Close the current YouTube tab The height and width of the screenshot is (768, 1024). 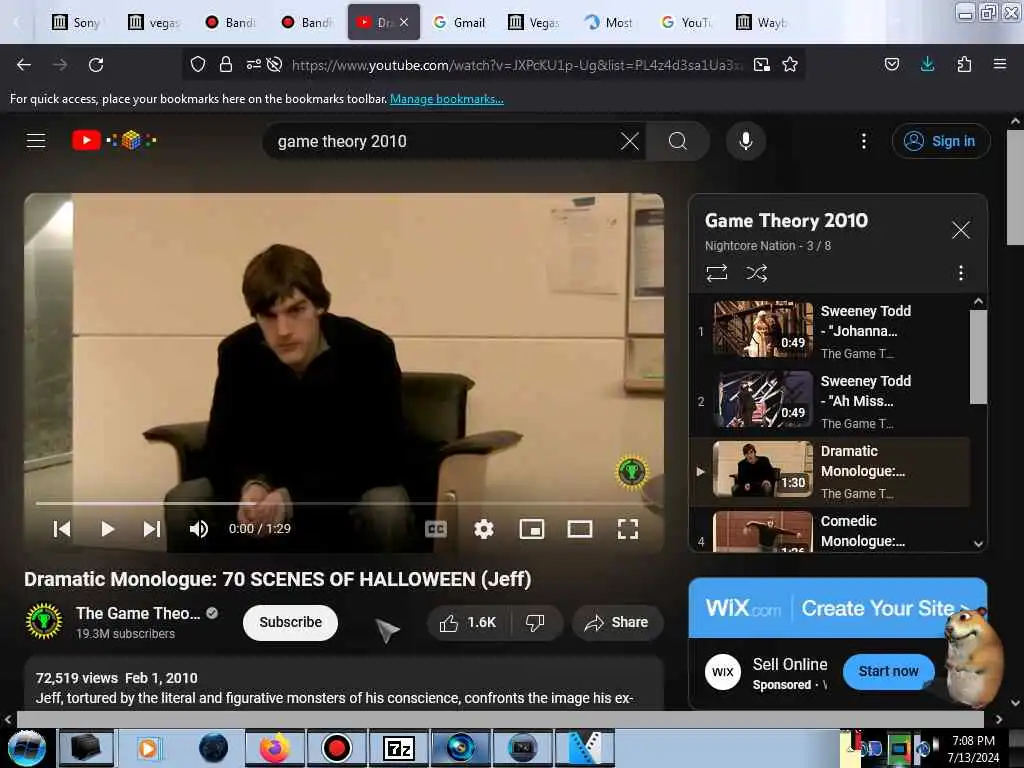pyautogui.click(x=404, y=22)
